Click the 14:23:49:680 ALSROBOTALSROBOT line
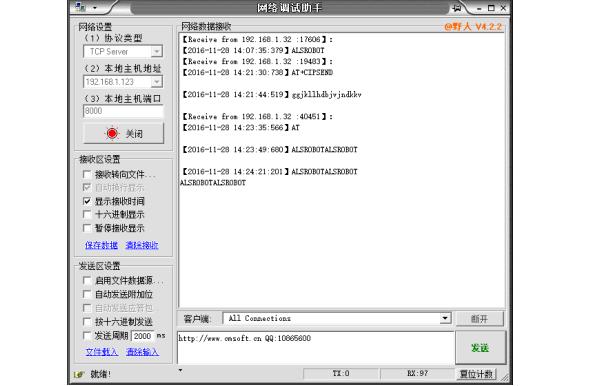 [269, 150]
